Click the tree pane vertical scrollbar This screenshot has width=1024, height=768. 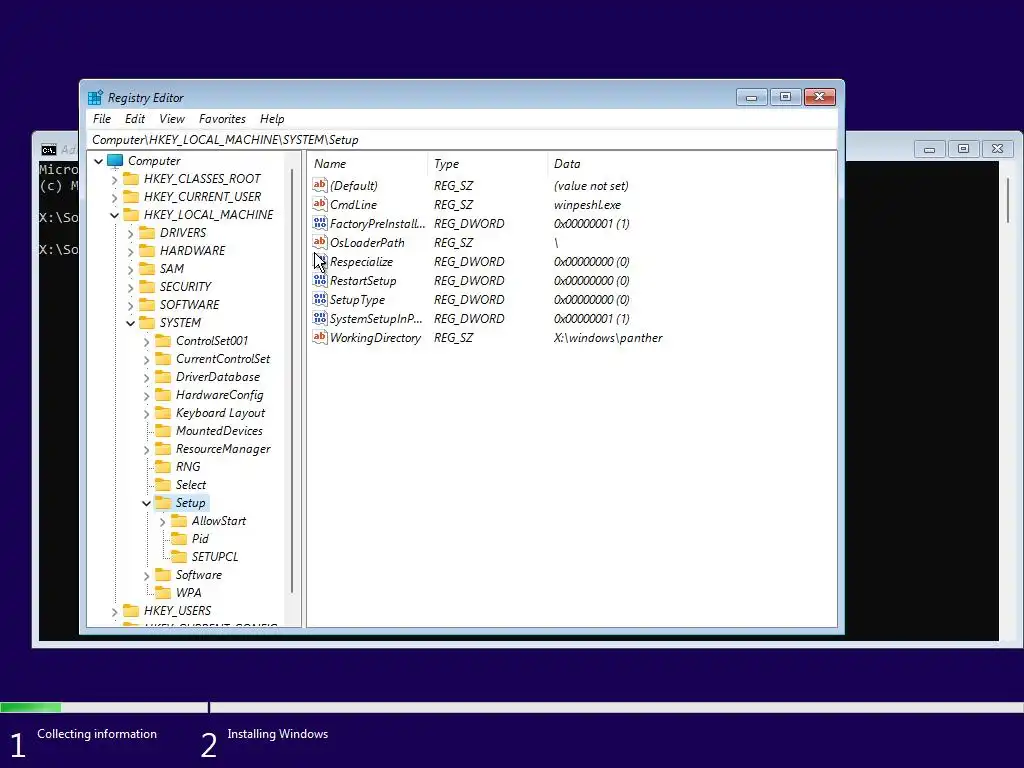pos(292,381)
